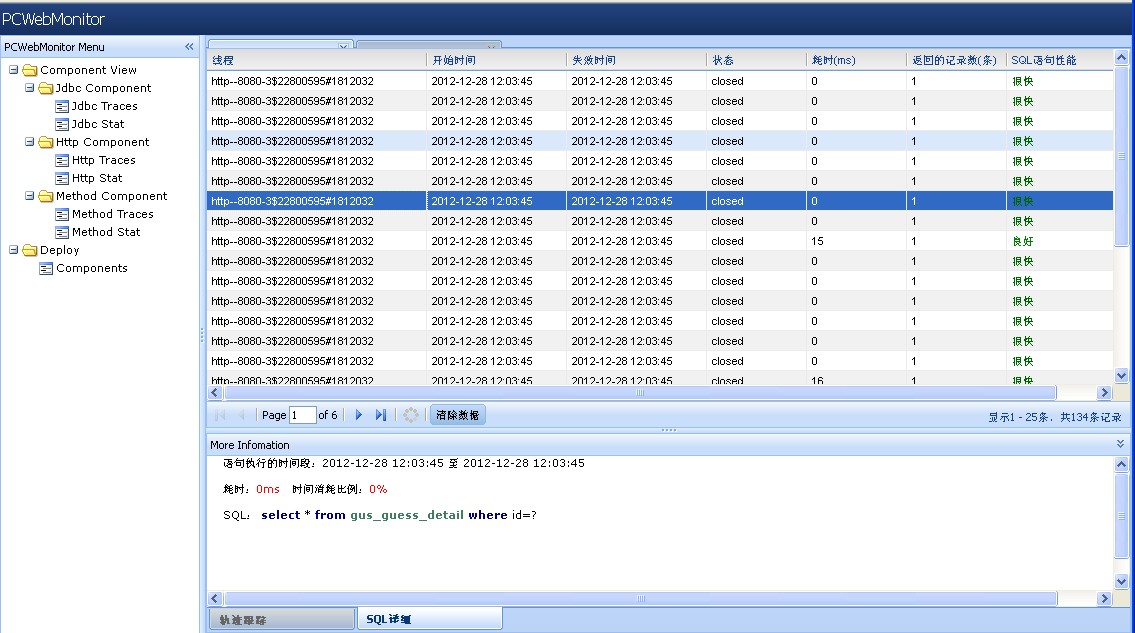Collapse the More Infomation panel
Image resolution: width=1135 pixels, height=633 pixels.
[x=1120, y=444]
